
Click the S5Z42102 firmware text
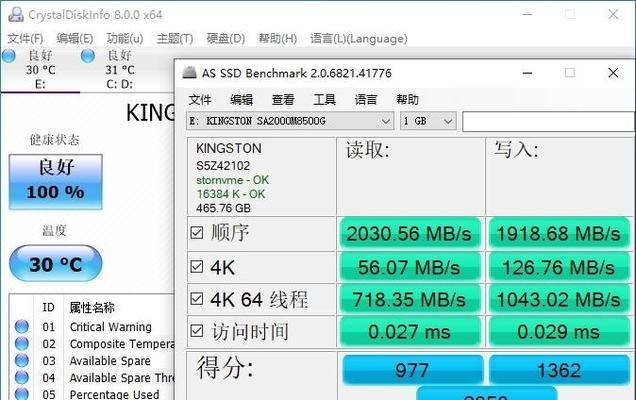point(223,166)
